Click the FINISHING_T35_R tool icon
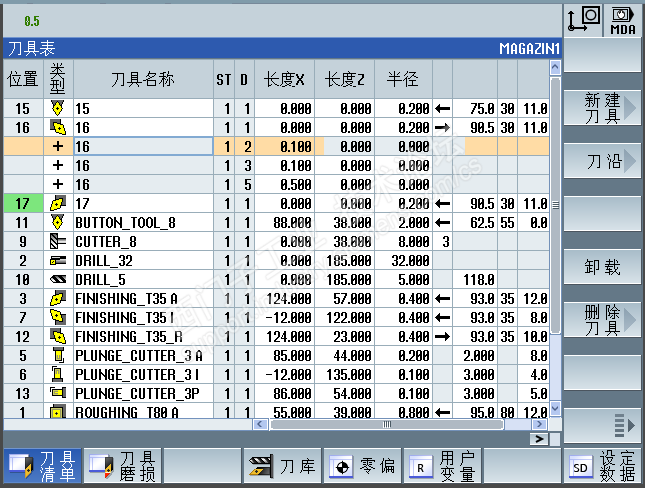645x488 pixels. click(58, 336)
